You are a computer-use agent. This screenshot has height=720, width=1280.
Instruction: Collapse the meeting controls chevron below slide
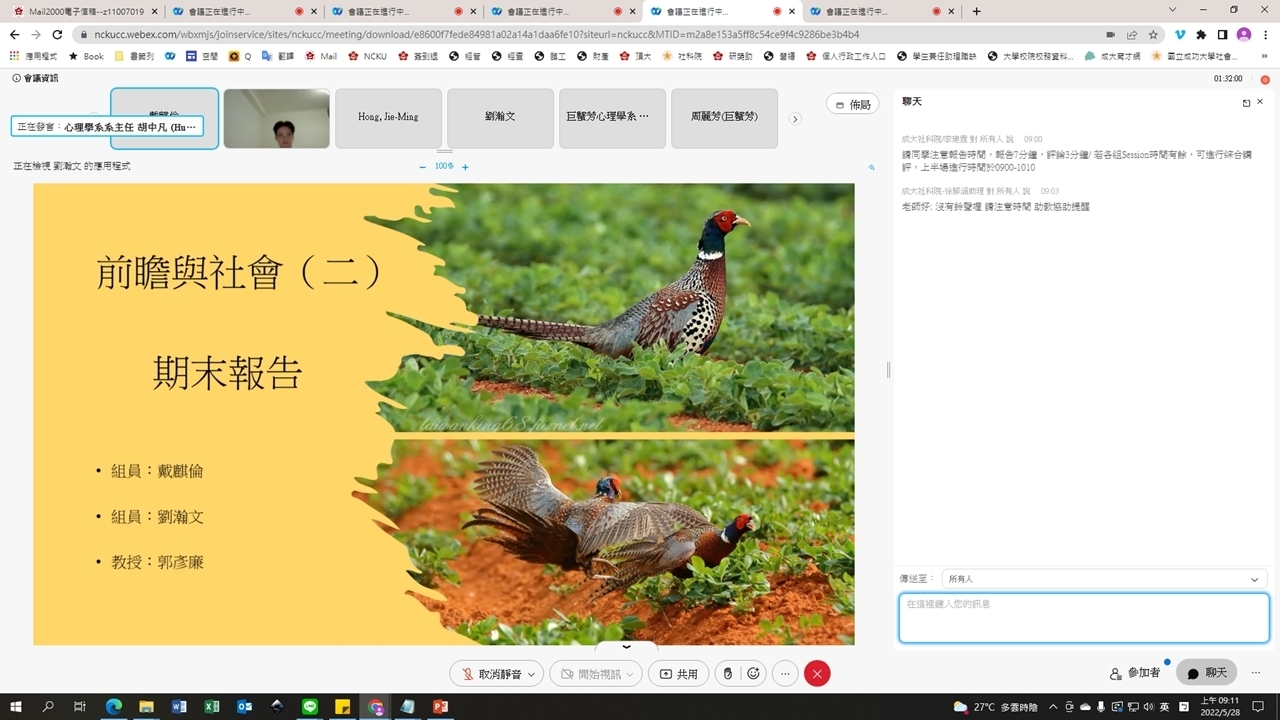click(x=627, y=647)
